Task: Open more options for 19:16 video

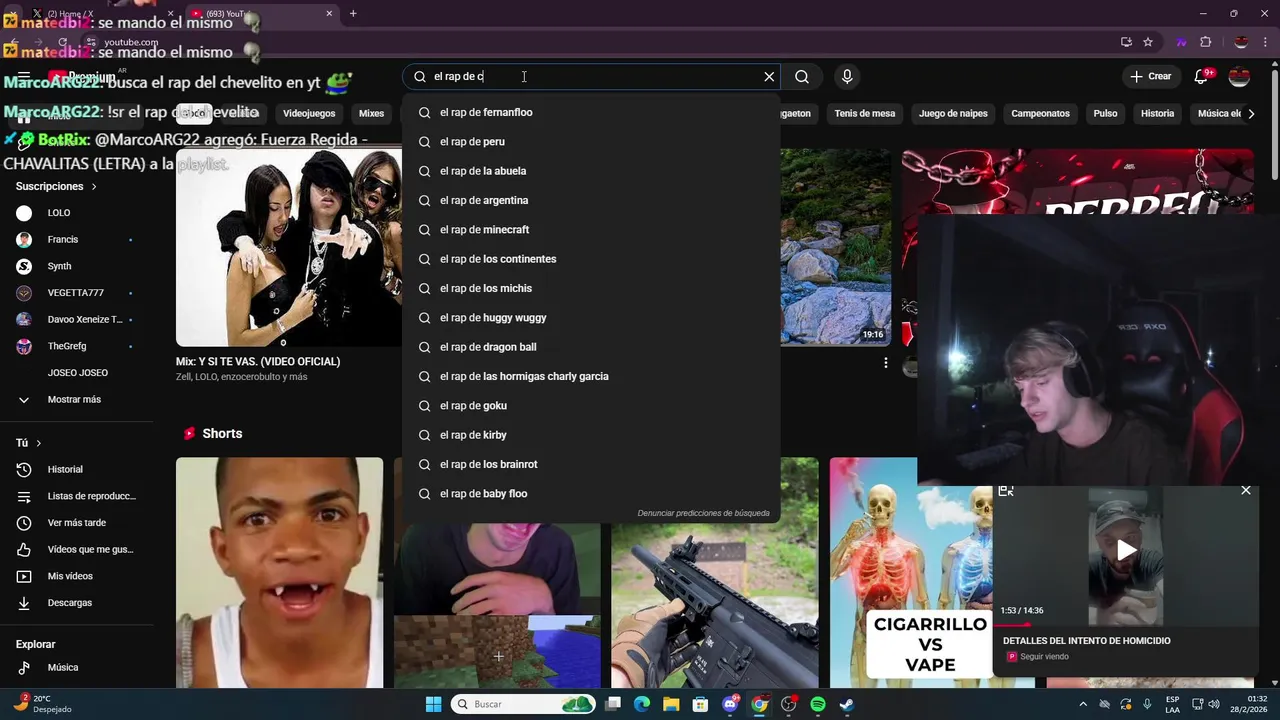Action: [x=885, y=363]
